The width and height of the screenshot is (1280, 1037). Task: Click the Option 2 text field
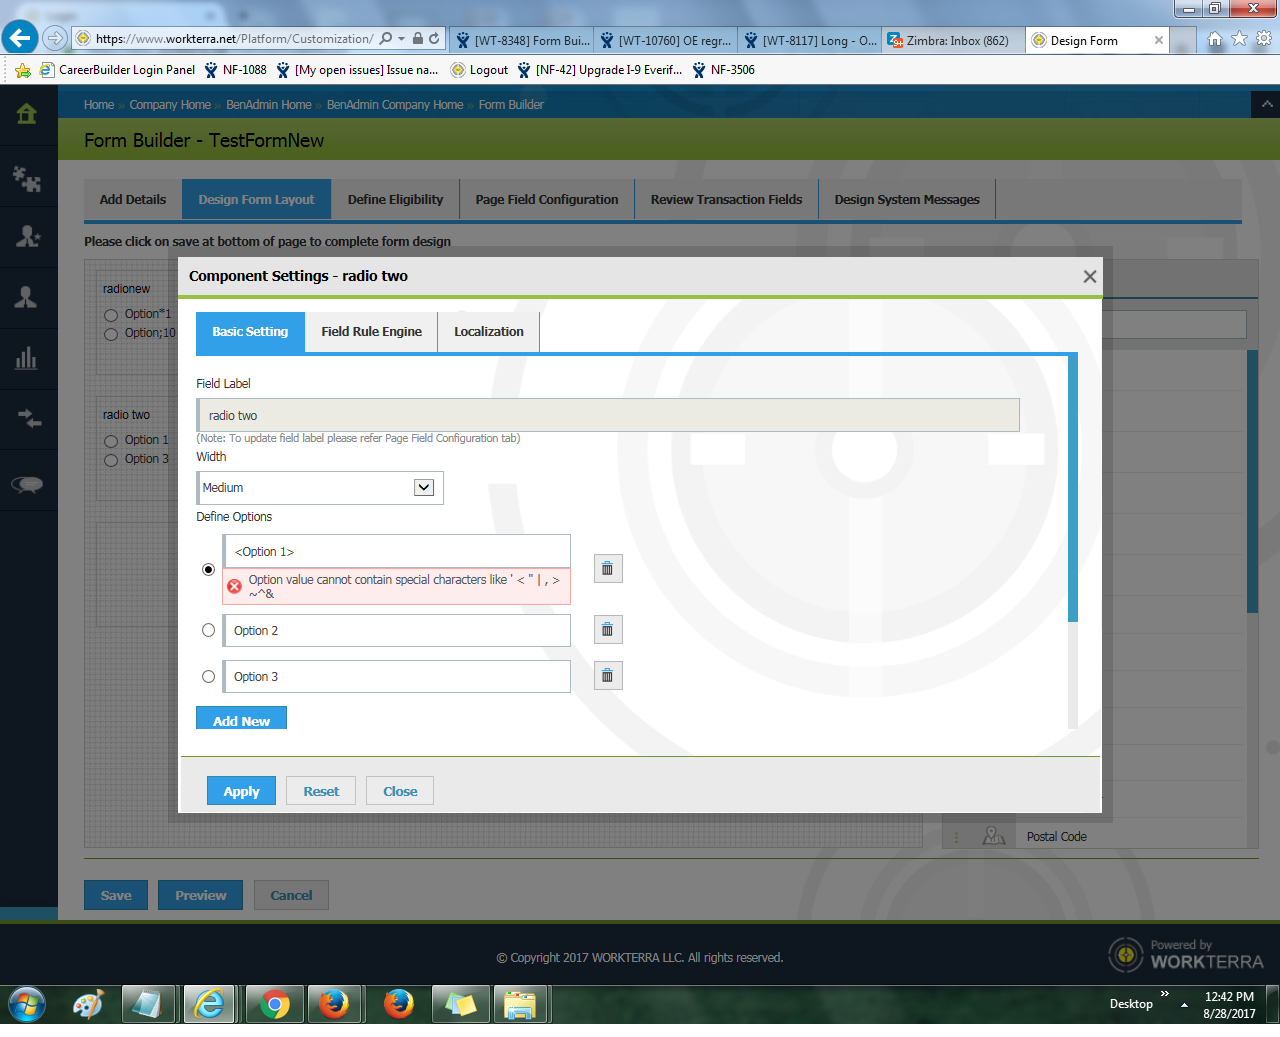pos(397,631)
